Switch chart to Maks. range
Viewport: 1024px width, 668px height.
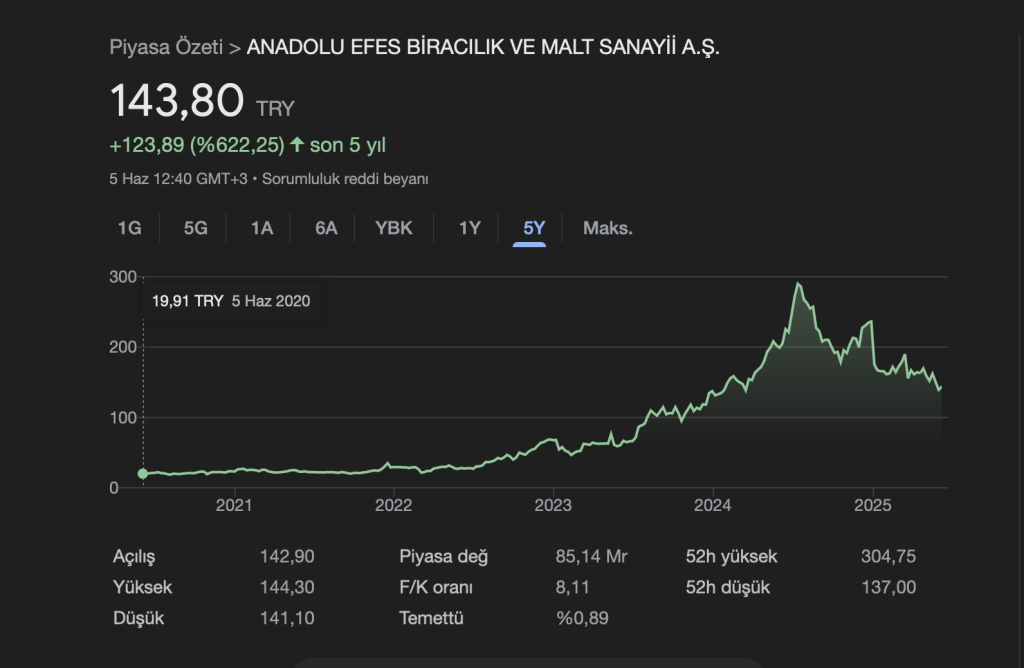point(608,228)
